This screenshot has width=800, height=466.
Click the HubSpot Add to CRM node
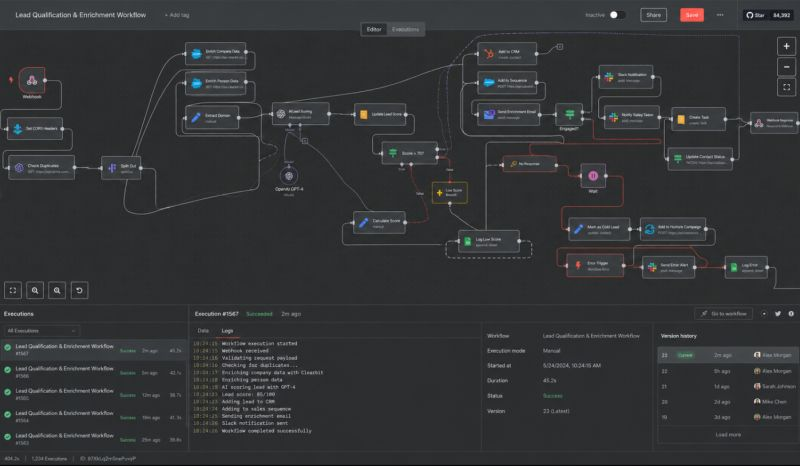click(x=507, y=53)
